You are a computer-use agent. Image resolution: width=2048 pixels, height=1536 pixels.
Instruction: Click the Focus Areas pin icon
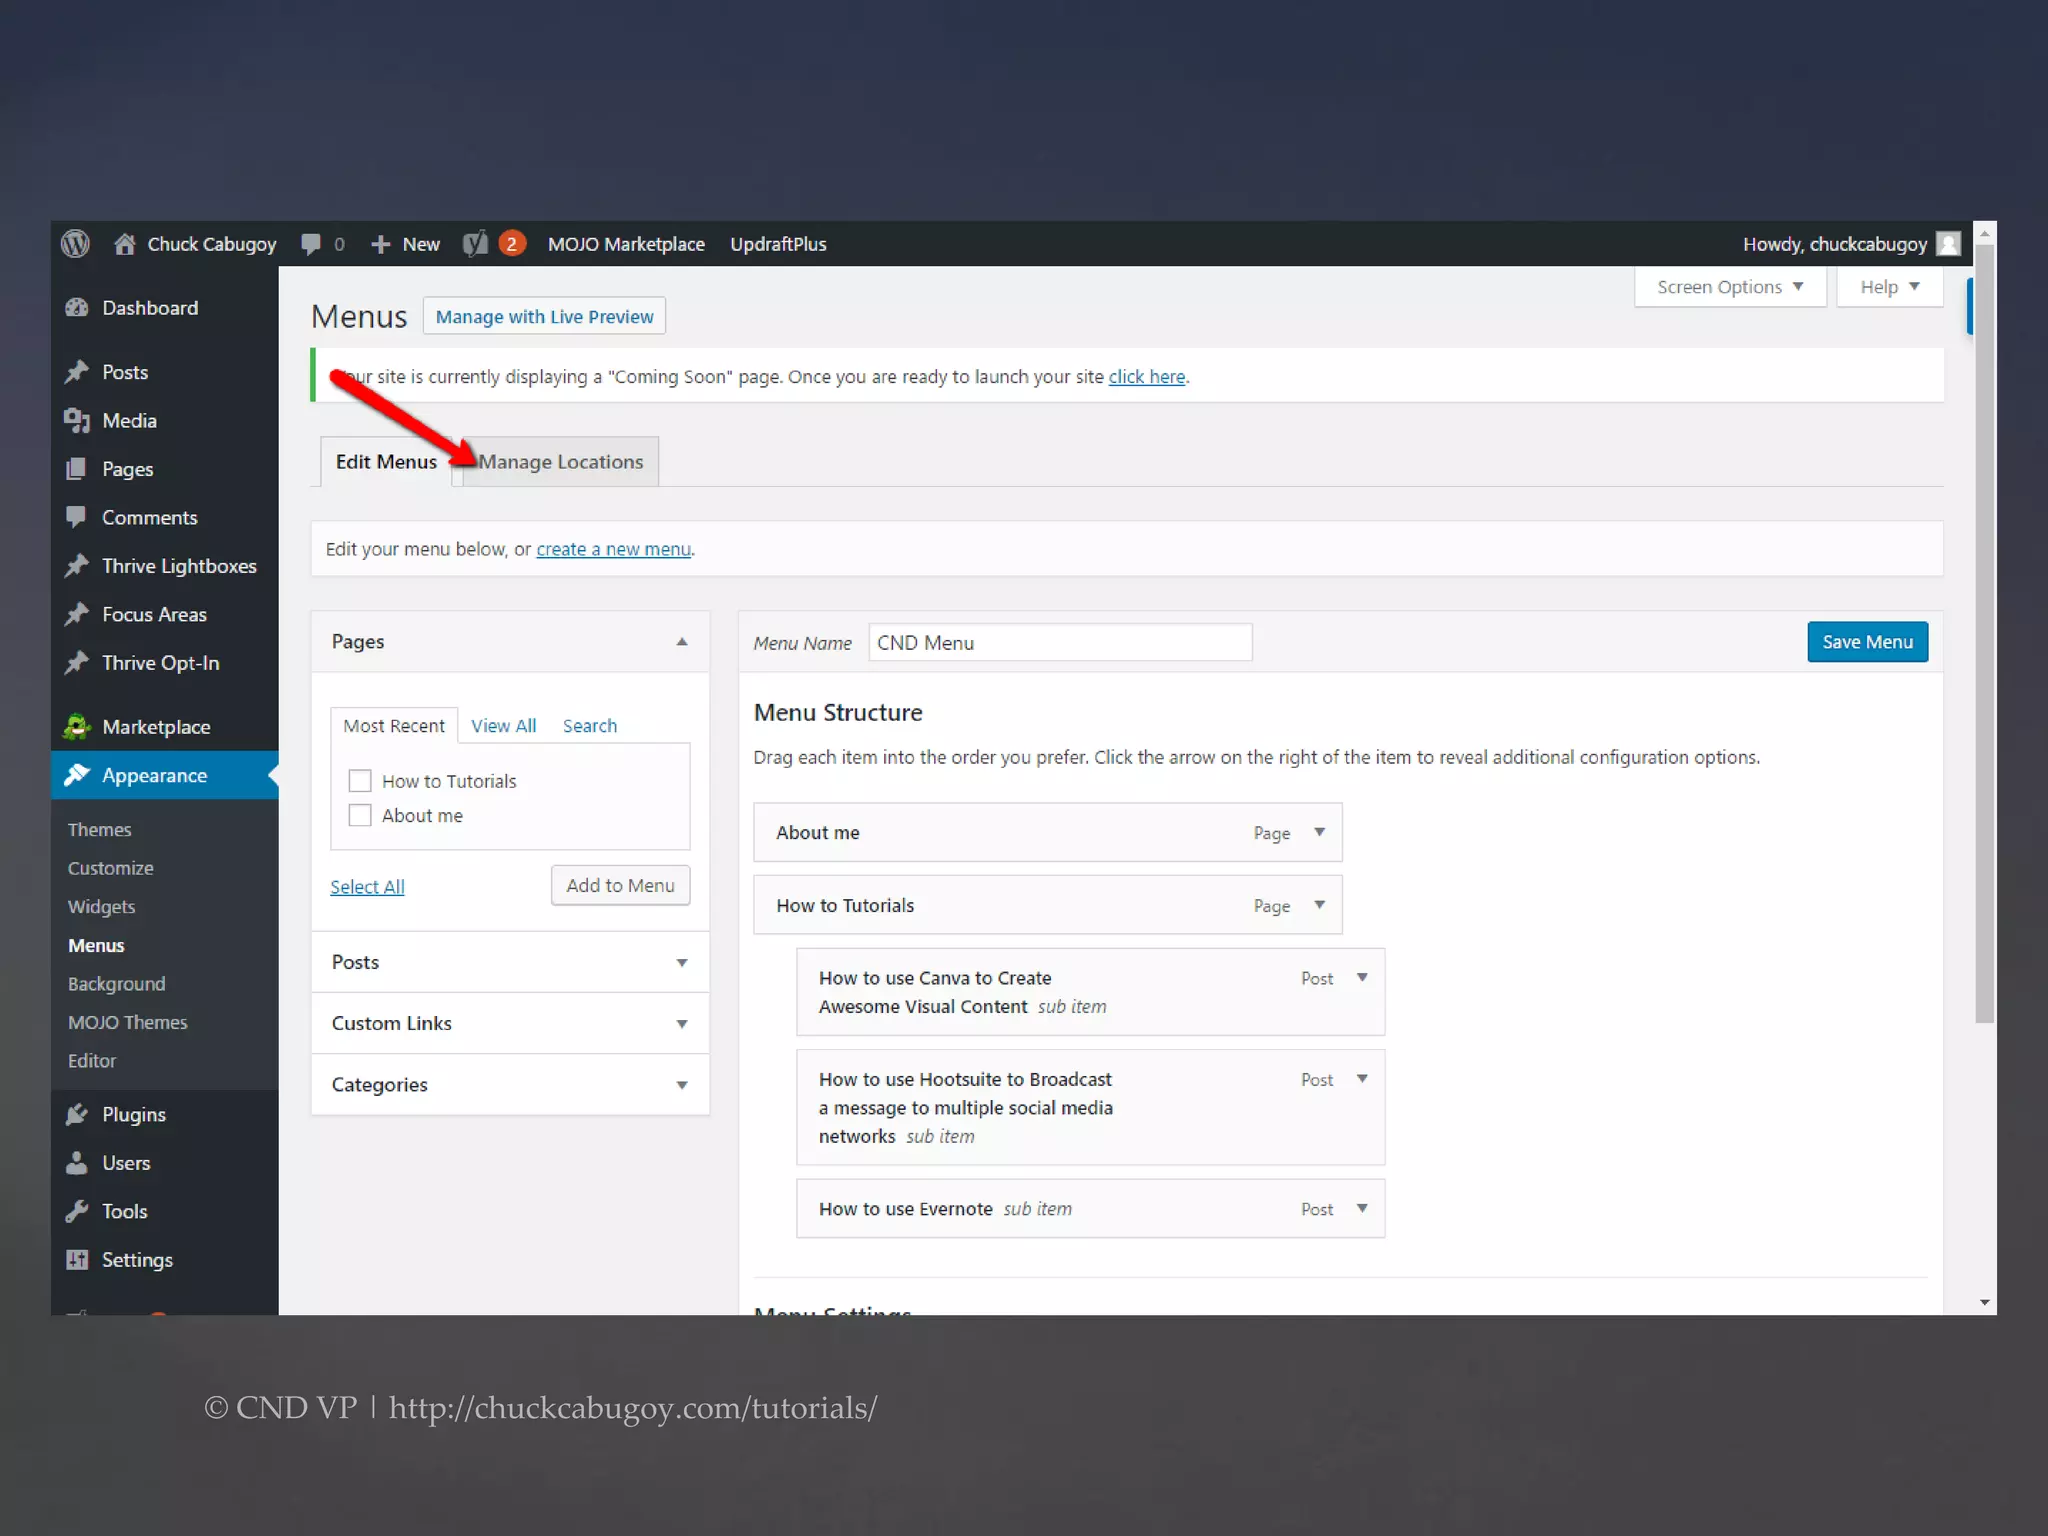tap(77, 614)
